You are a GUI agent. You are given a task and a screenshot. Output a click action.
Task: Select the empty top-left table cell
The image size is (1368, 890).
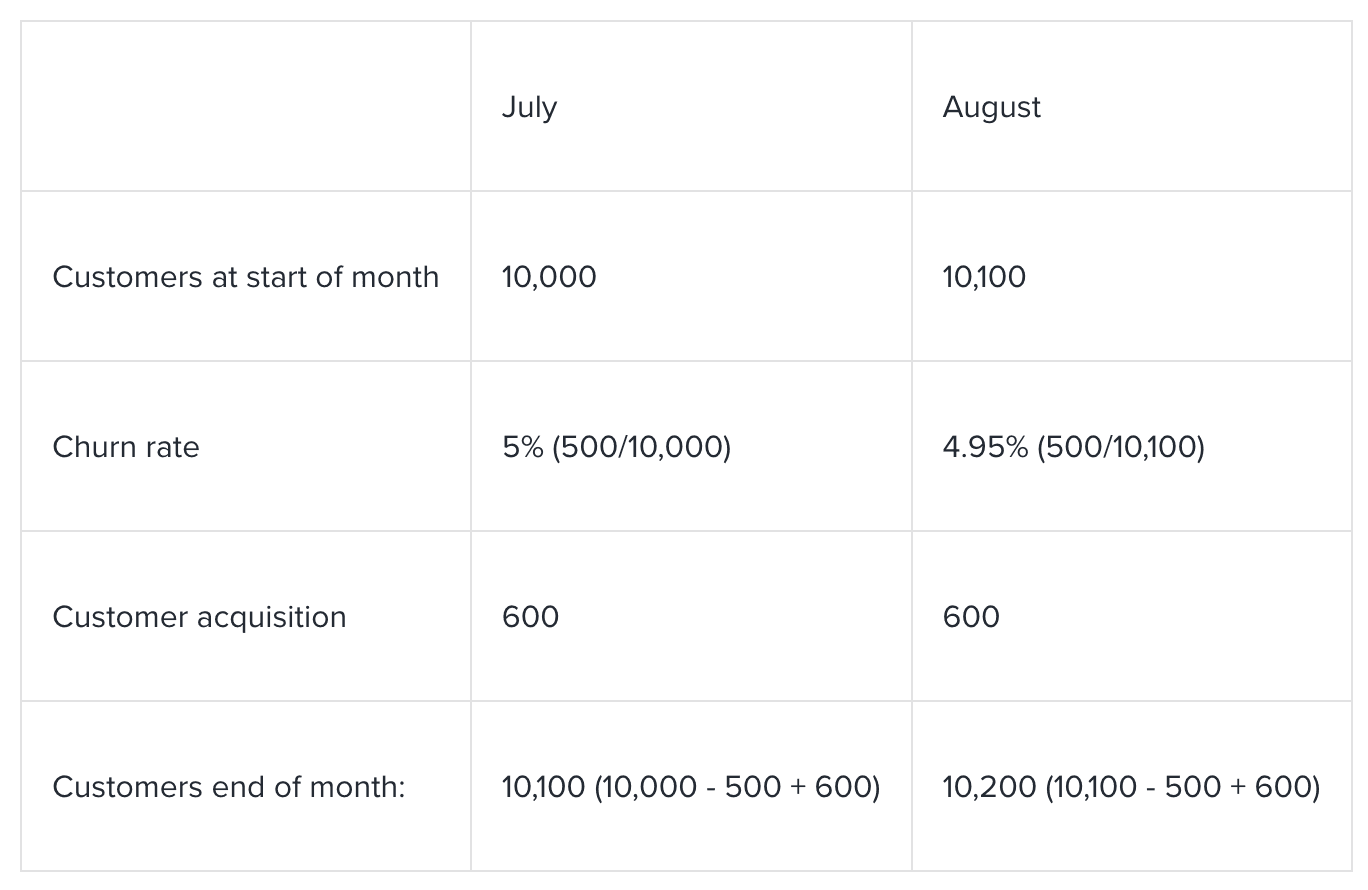246,106
